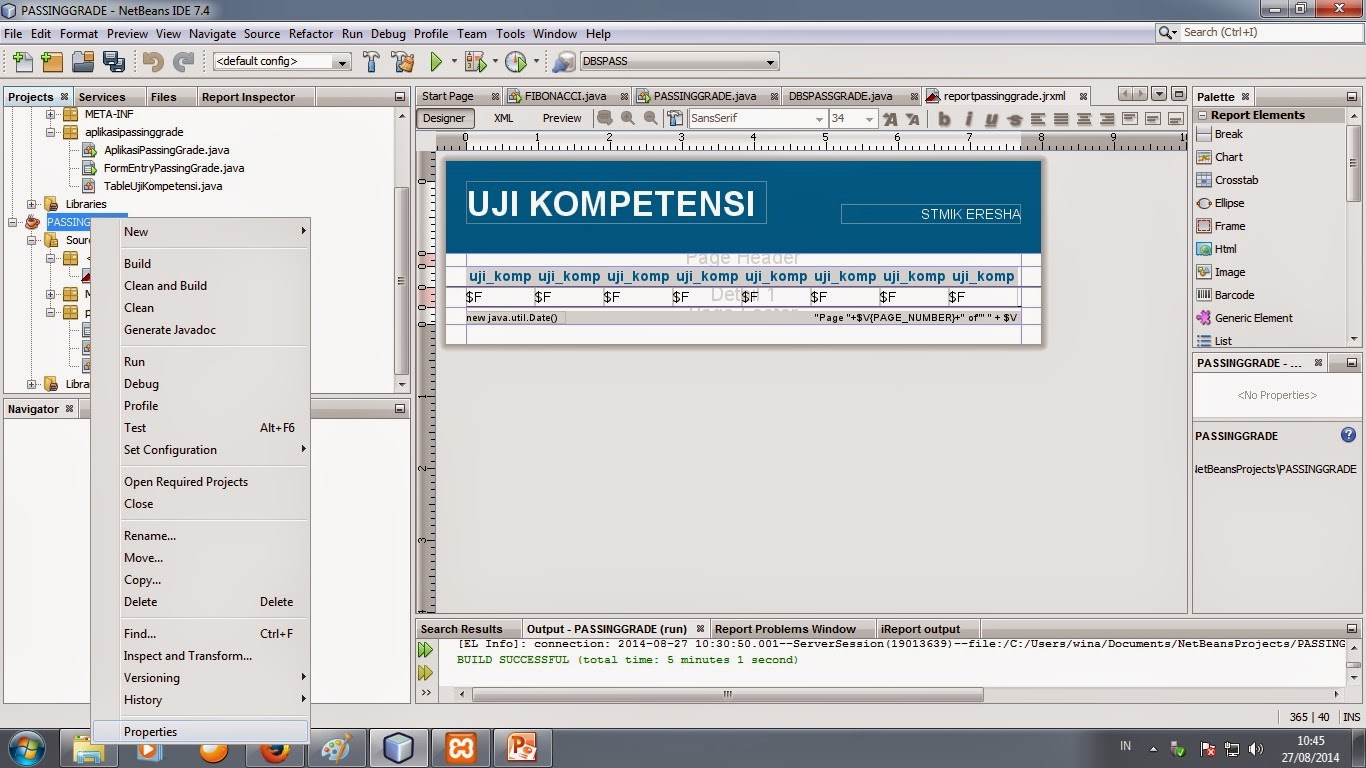Viewport: 1366px width, 768px height.
Task: Build the project with the hammer icon
Action: [x=371, y=62]
